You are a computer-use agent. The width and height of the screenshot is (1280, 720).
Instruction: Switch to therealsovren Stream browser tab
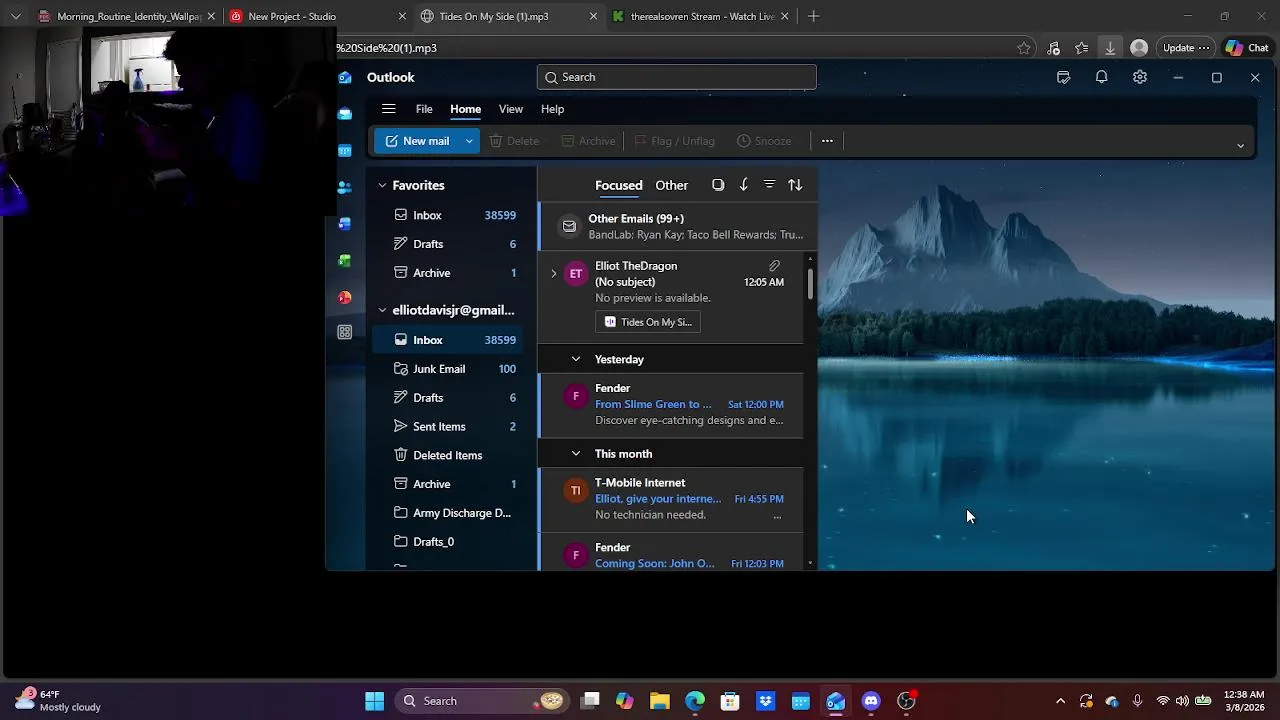[702, 16]
